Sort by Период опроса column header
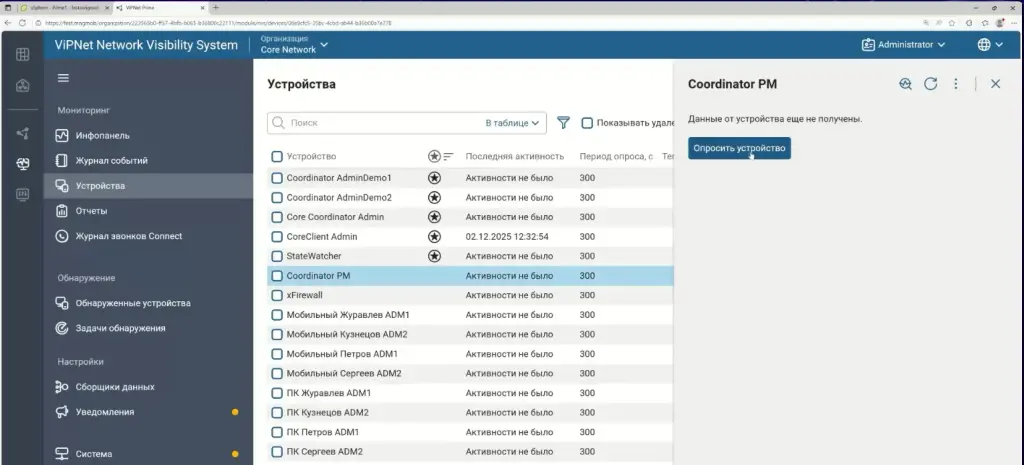 pos(616,157)
